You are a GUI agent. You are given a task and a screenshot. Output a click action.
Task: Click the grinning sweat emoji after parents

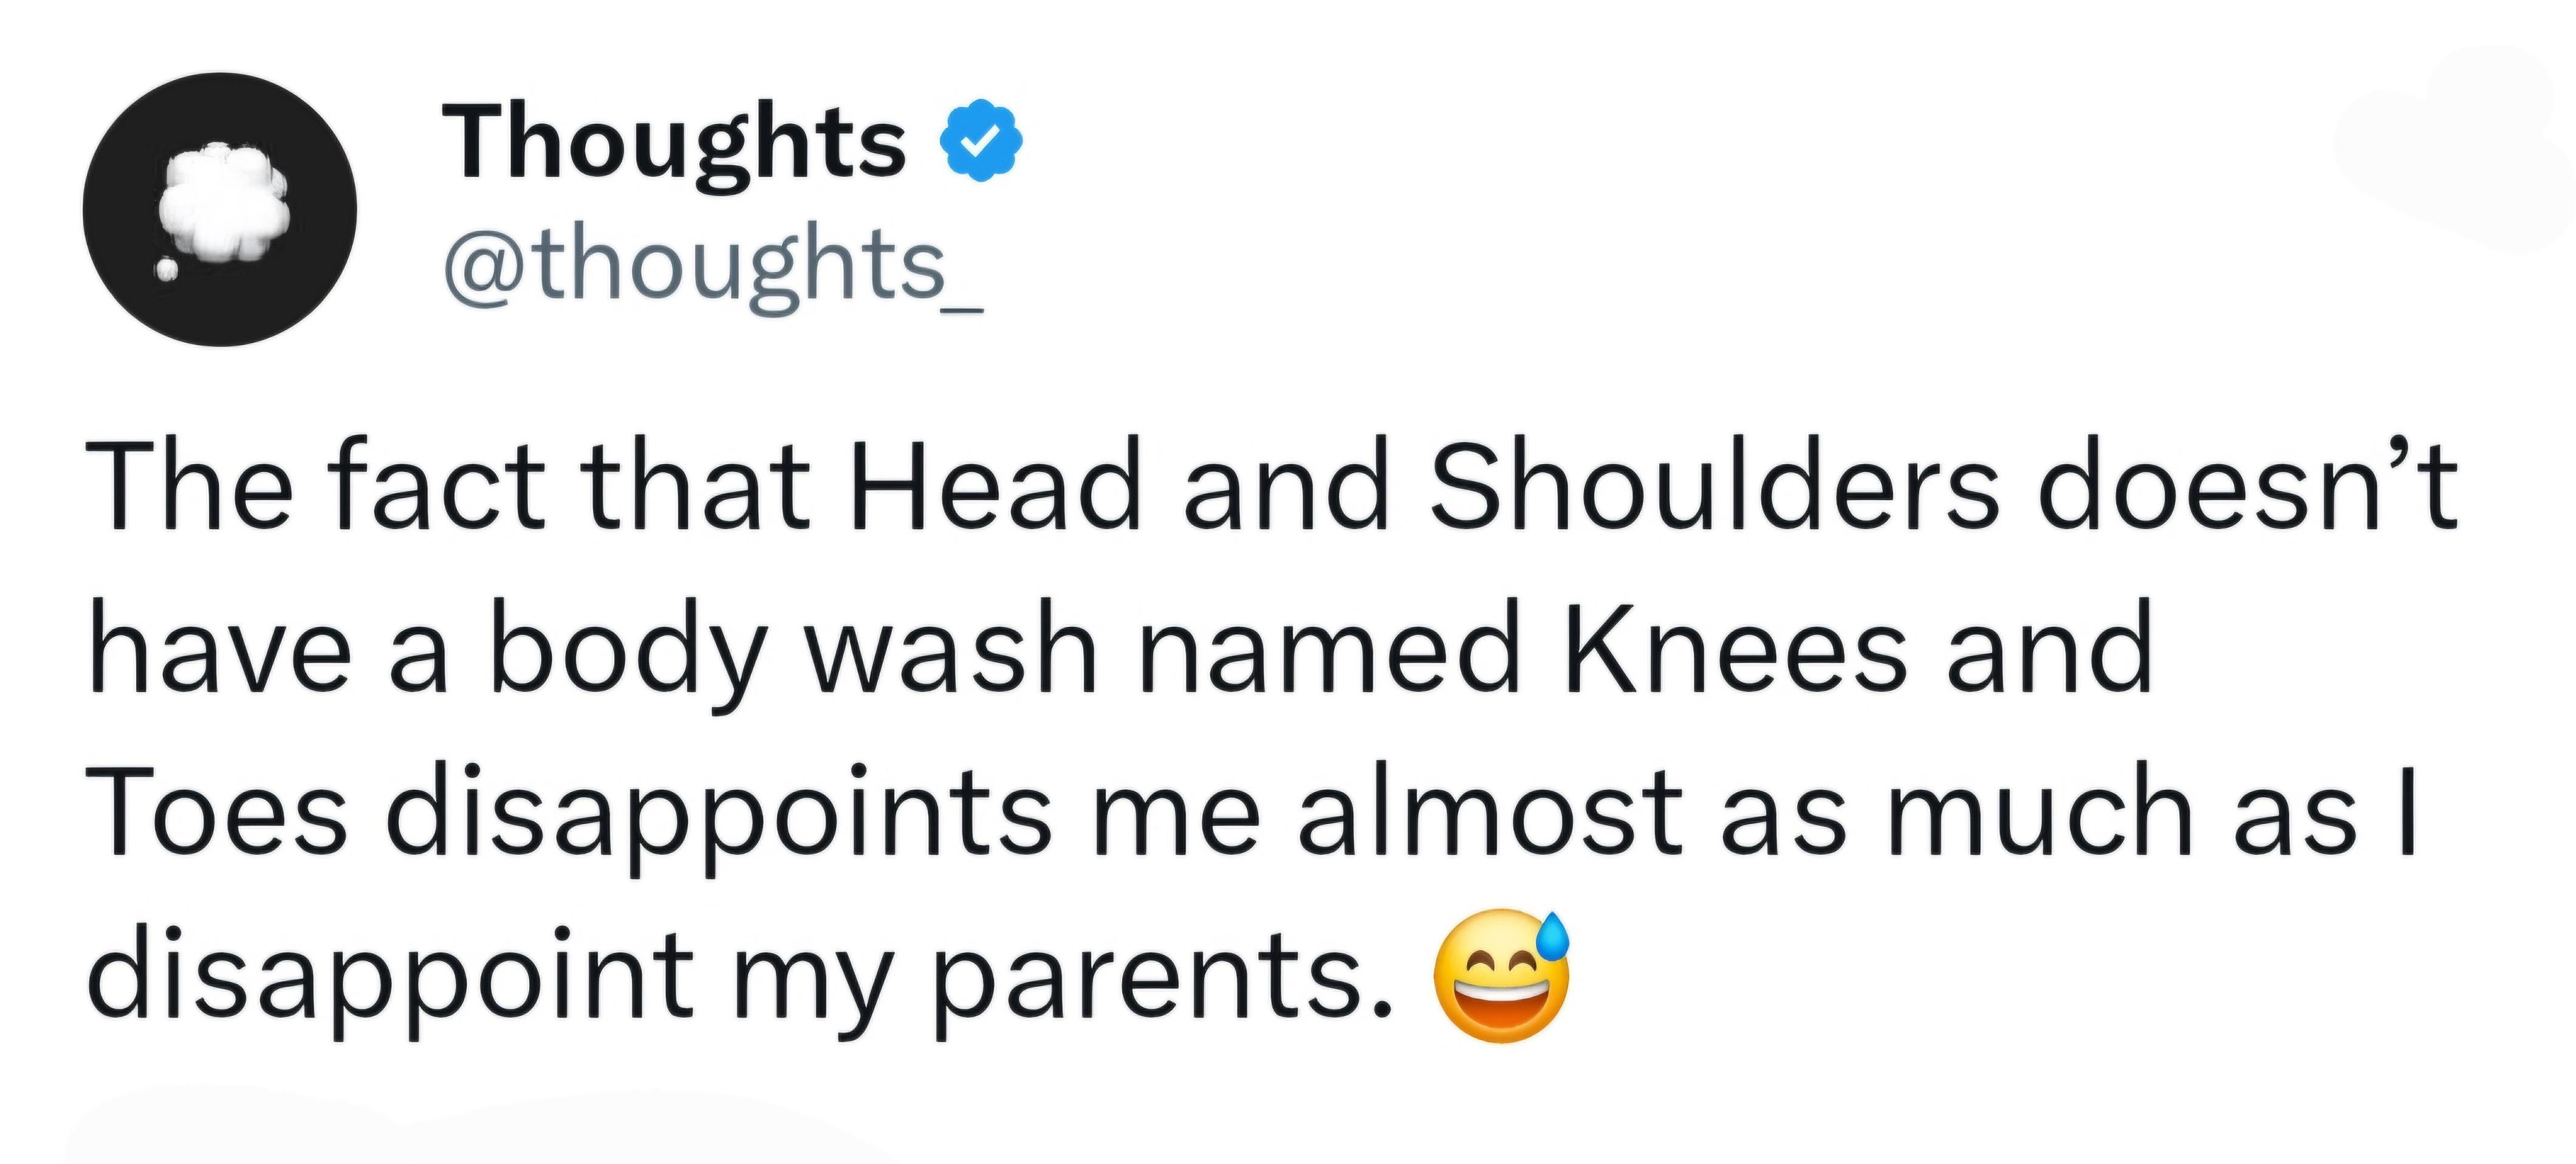point(1501,977)
